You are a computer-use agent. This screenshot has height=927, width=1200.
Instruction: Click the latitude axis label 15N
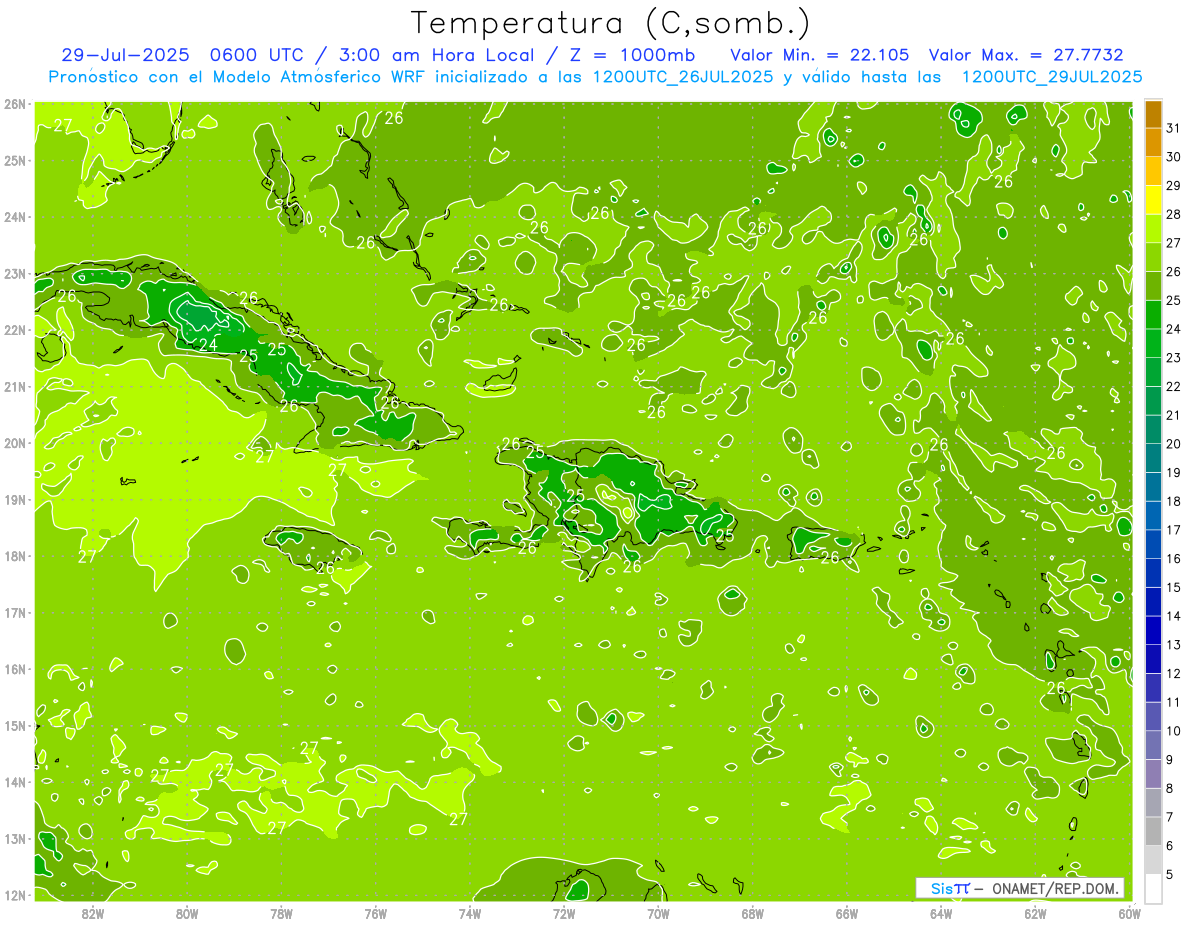coord(15,725)
